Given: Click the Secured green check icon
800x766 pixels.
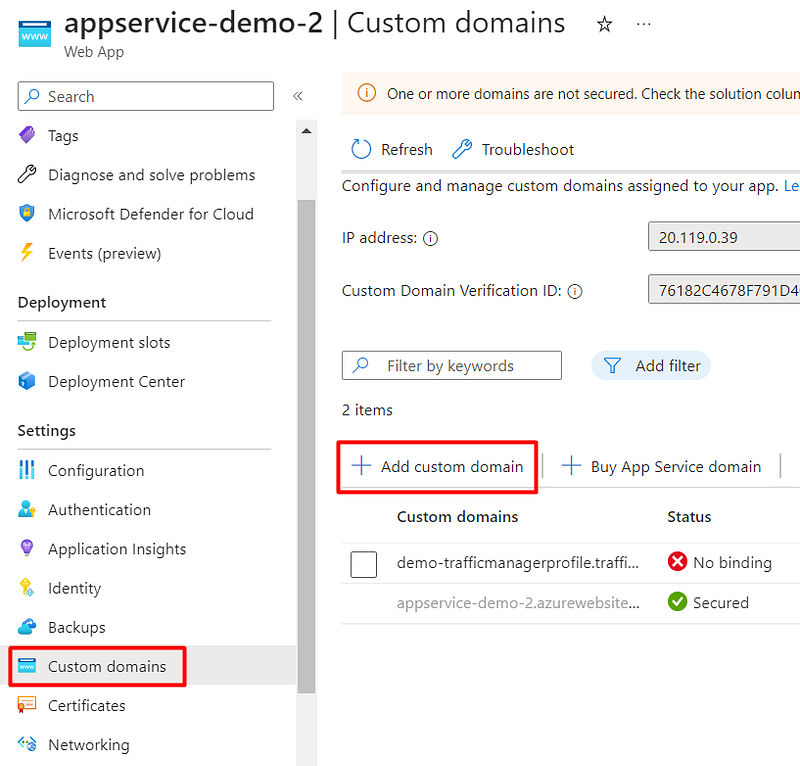Looking at the screenshot, I should pos(677,602).
